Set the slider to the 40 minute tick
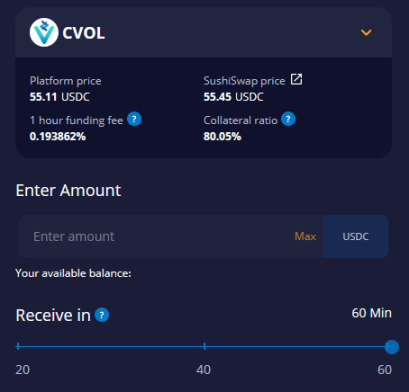This screenshot has height=392, width=409. coord(204,346)
